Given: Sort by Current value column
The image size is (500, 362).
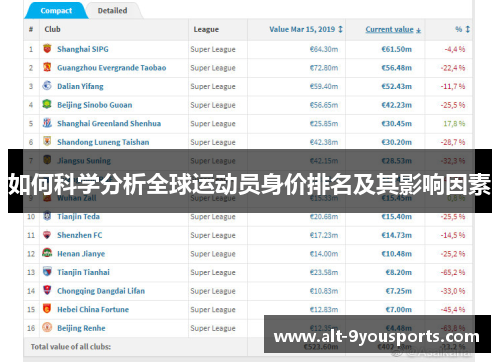Looking at the screenshot, I should tap(393, 29).
